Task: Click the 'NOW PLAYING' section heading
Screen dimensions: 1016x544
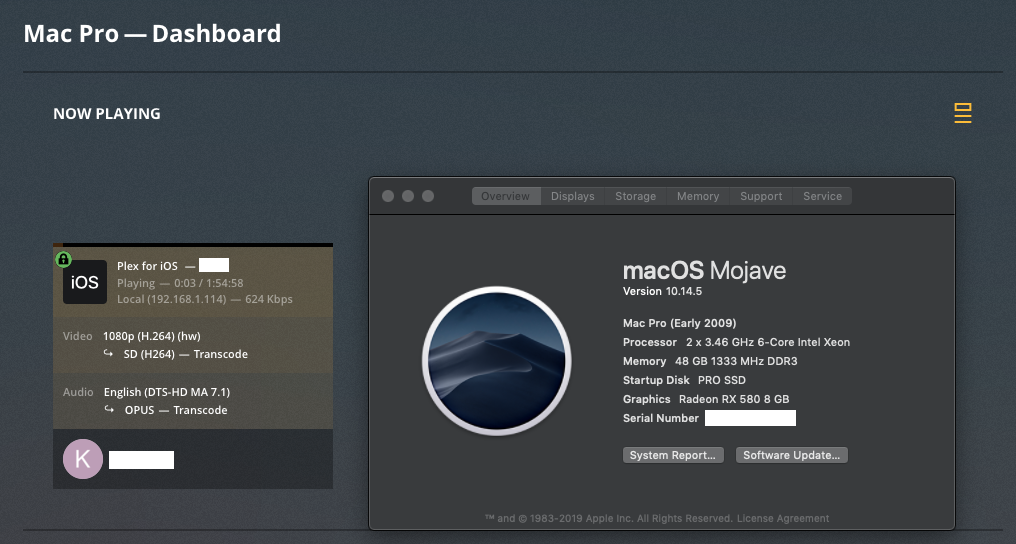Action: coord(107,113)
